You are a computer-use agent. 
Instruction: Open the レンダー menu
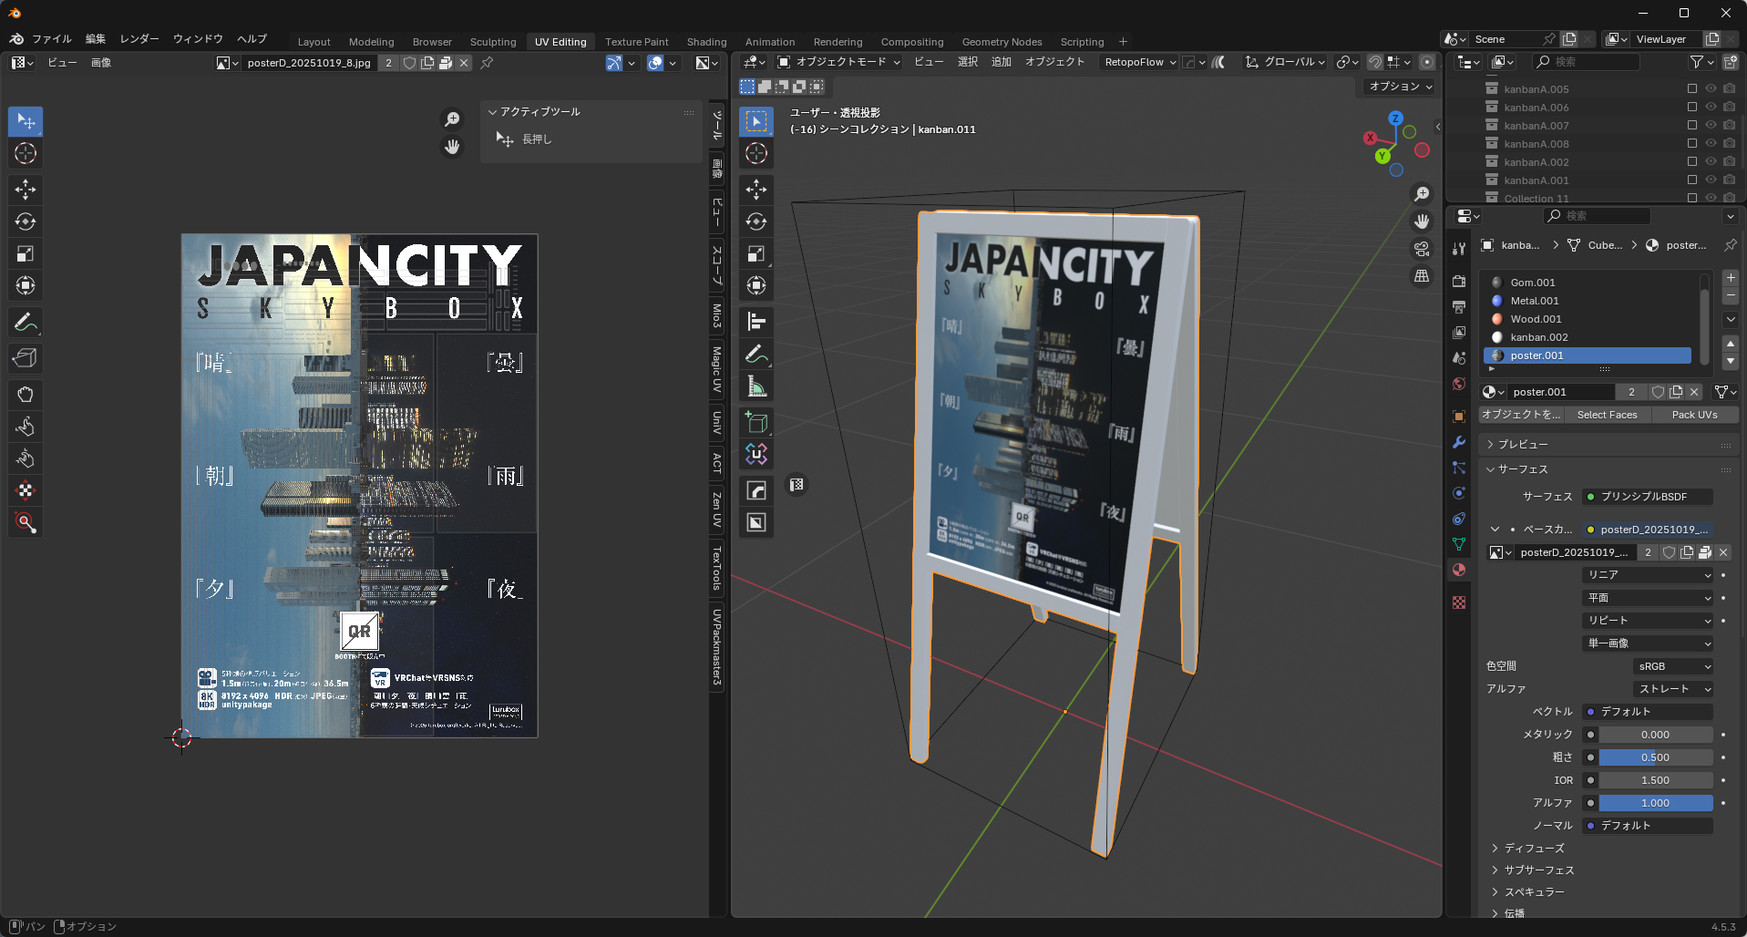(139, 39)
